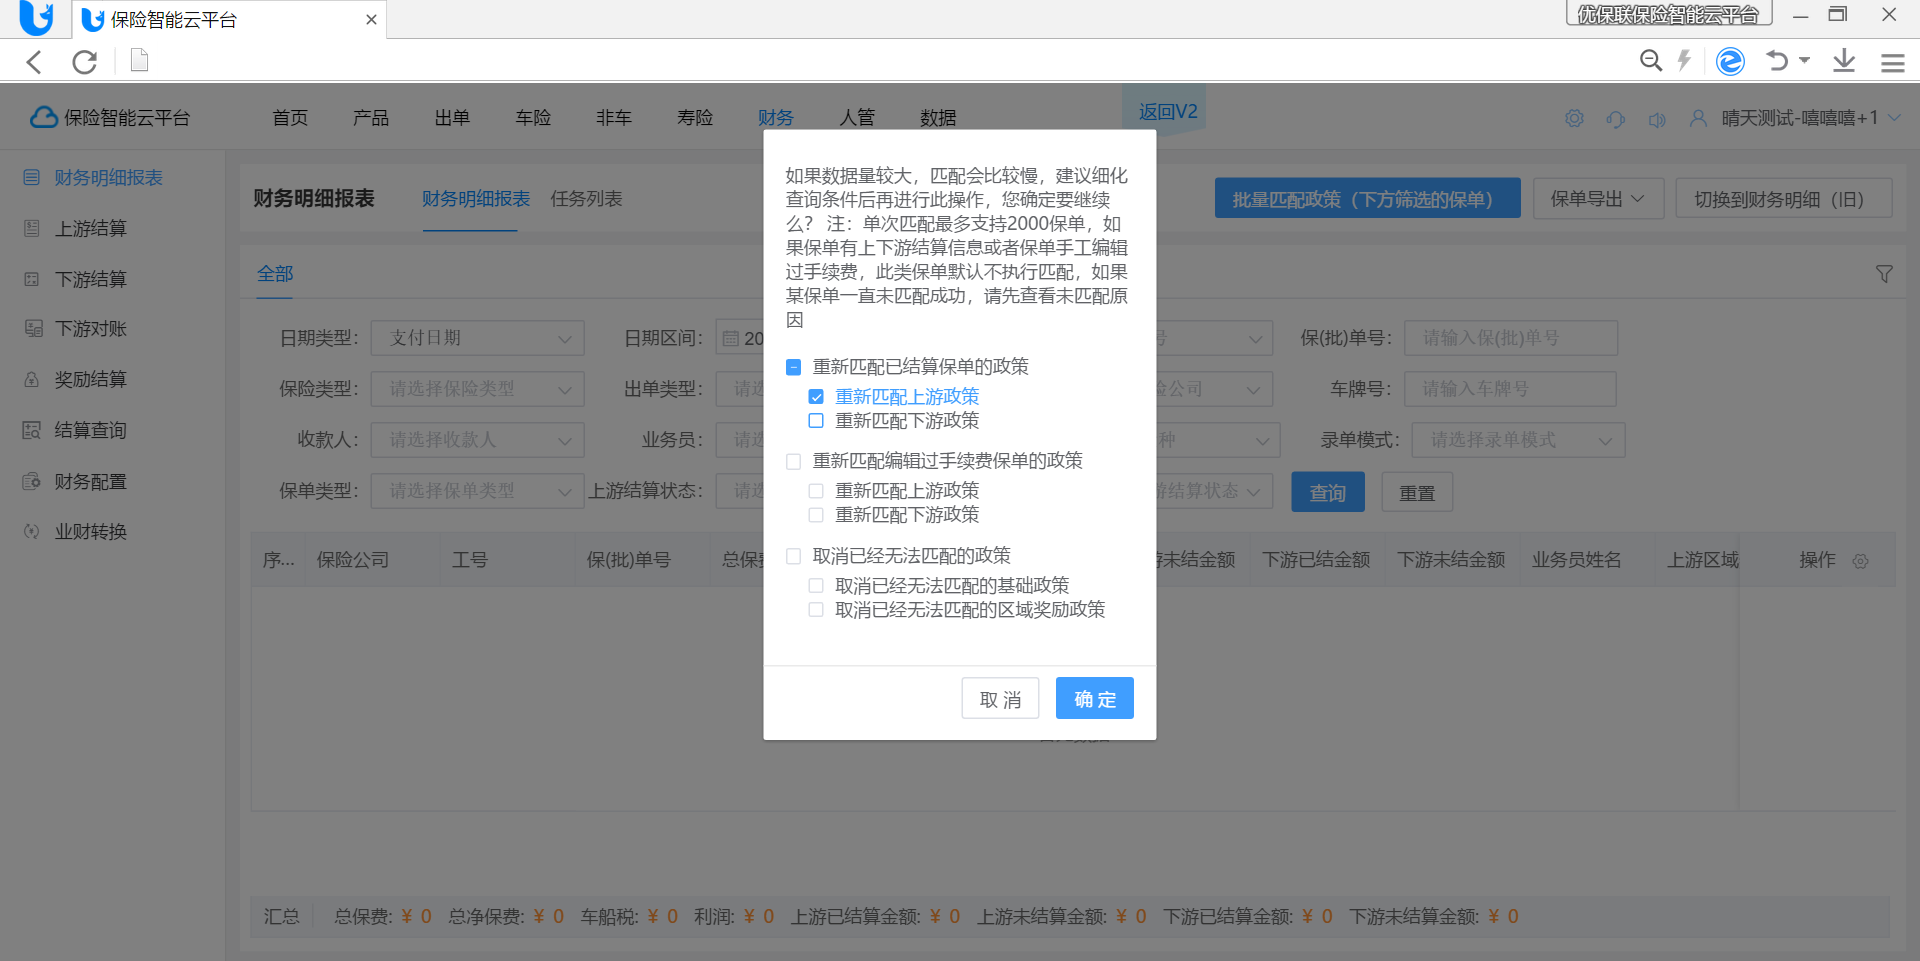Screen dimensions: 1920x961
Task: Open settings gear in the top header
Action: tap(1574, 119)
